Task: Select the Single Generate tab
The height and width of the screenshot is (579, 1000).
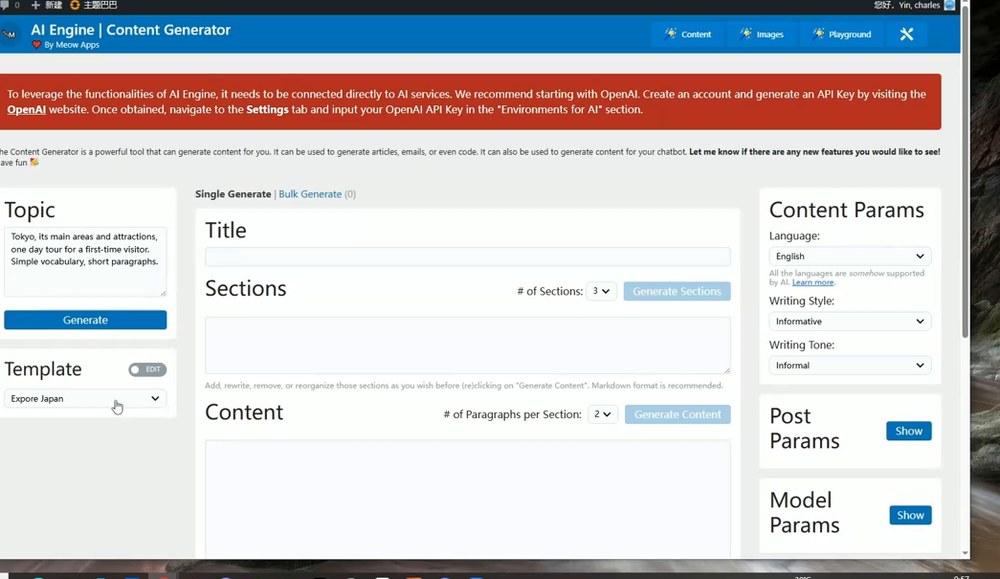Action: point(233,194)
